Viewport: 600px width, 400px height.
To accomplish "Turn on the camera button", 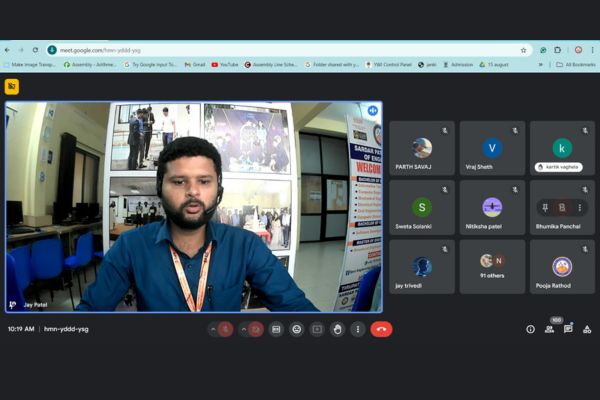I will tap(256, 329).
